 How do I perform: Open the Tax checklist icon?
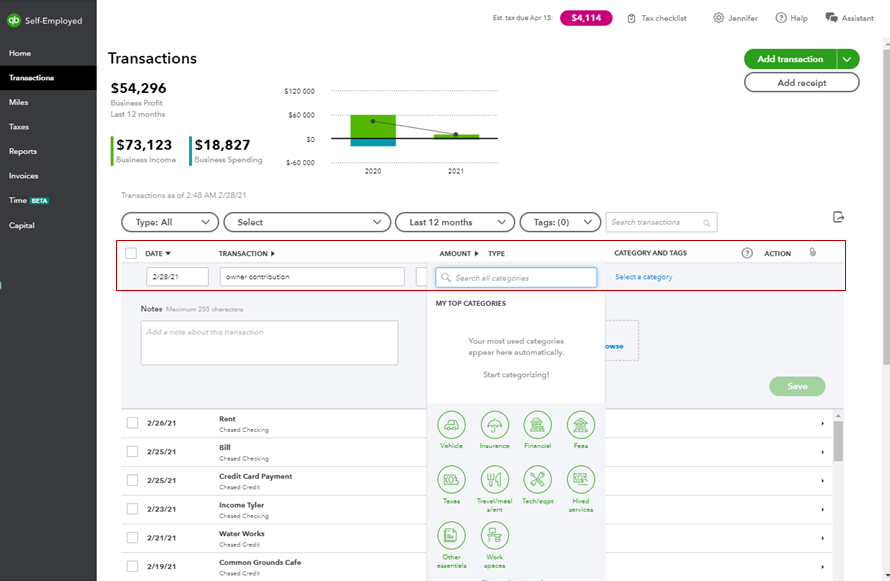click(x=631, y=18)
